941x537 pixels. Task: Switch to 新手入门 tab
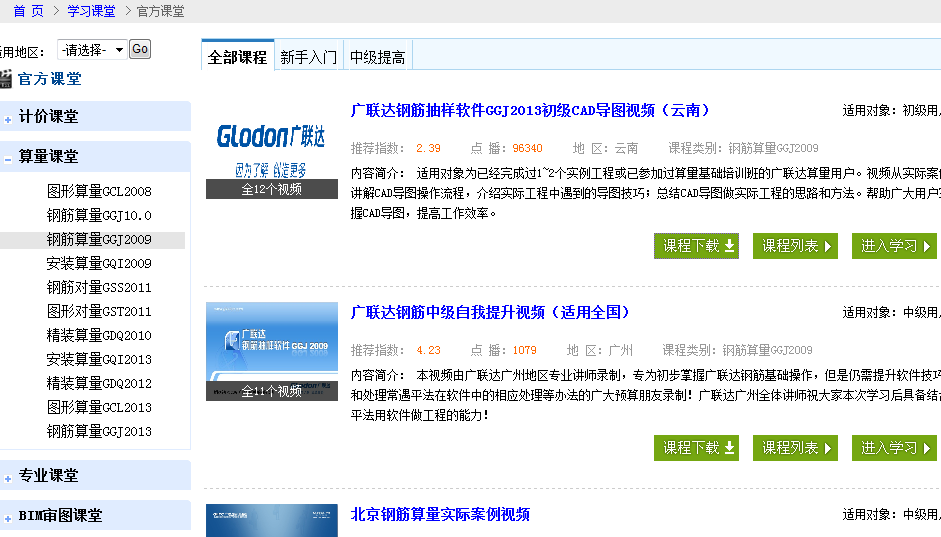point(308,57)
